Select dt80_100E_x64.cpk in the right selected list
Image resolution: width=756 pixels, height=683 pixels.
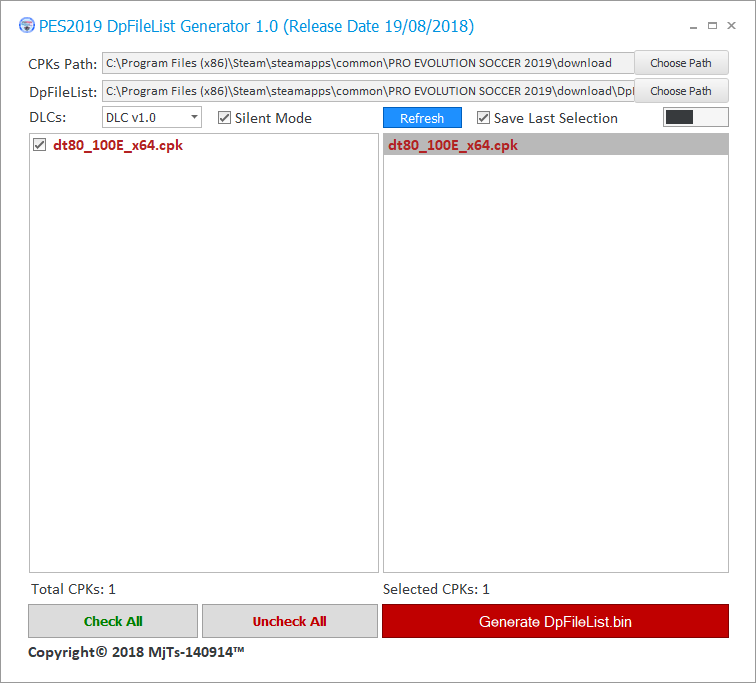point(555,145)
